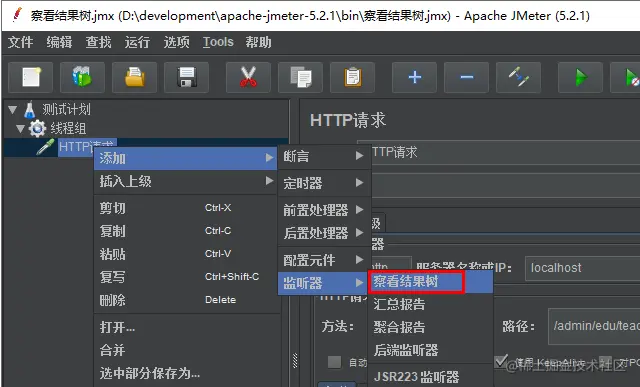The width and height of the screenshot is (640, 387).
Task: Select 后端监听器 listener
Action: pos(431,350)
